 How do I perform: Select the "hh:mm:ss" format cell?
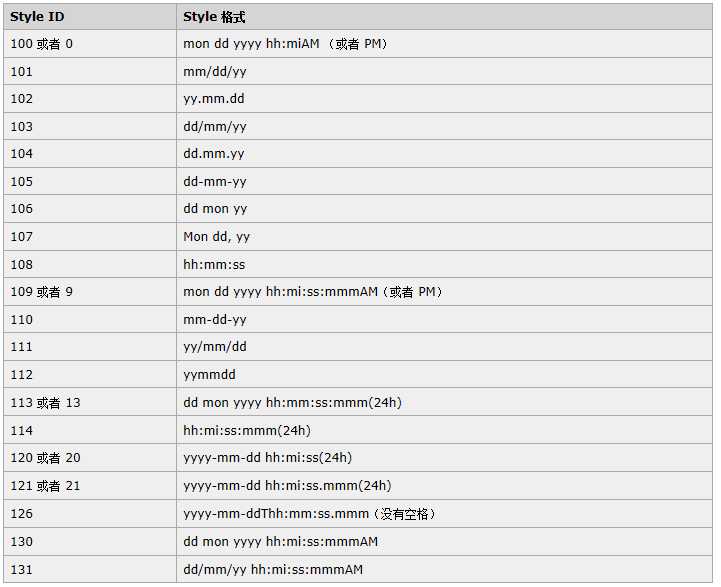click(x=214, y=265)
